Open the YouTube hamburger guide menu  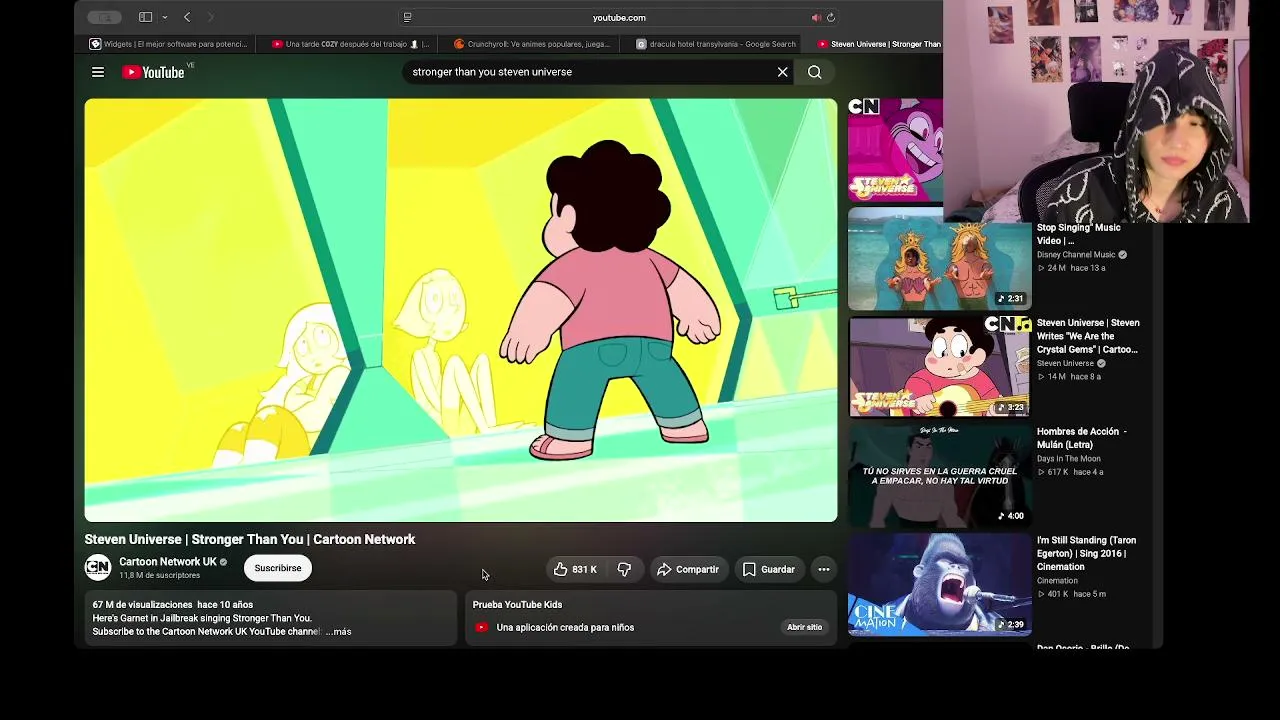pyautogui.click(x=98, y=72)
